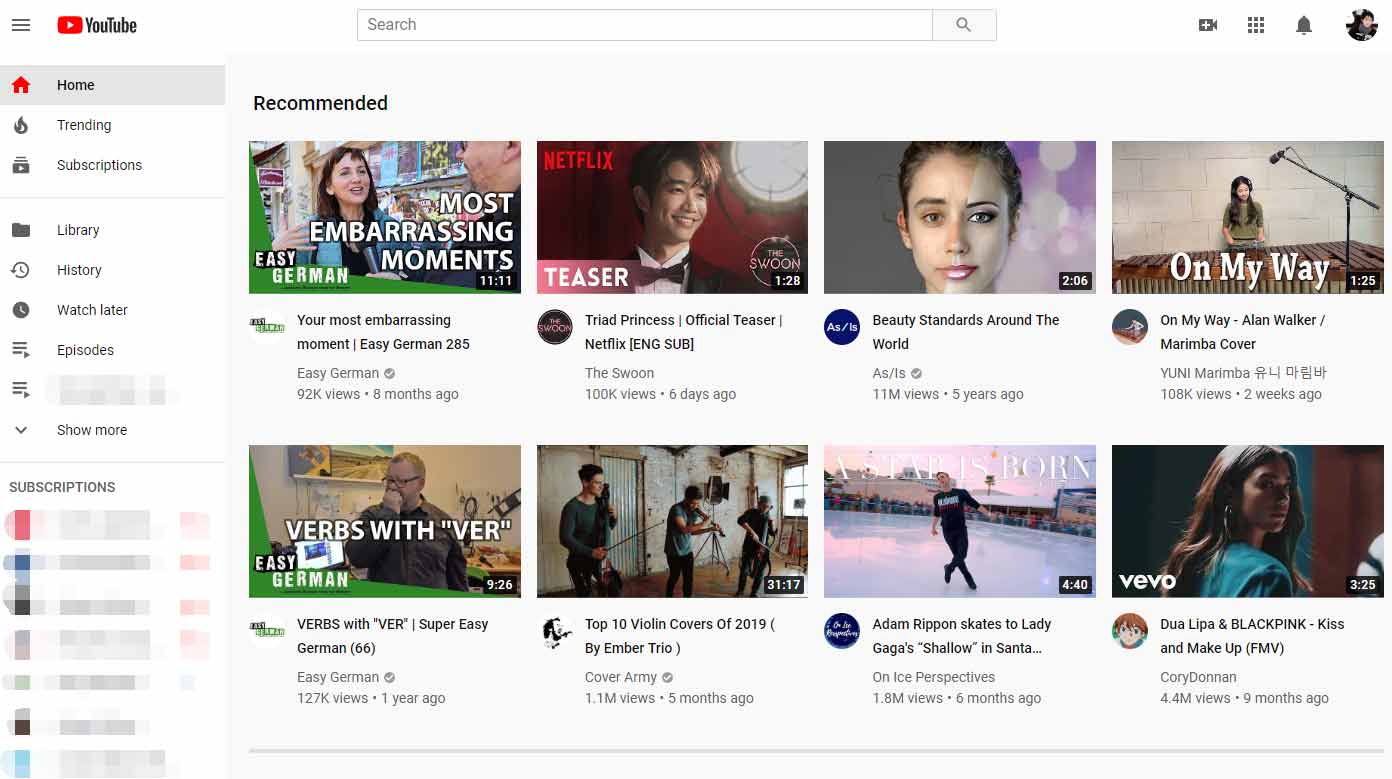1392x779 pixels.
Task: Play the Most Embarrassing Moments thumbnail
Action: point(385,217)
